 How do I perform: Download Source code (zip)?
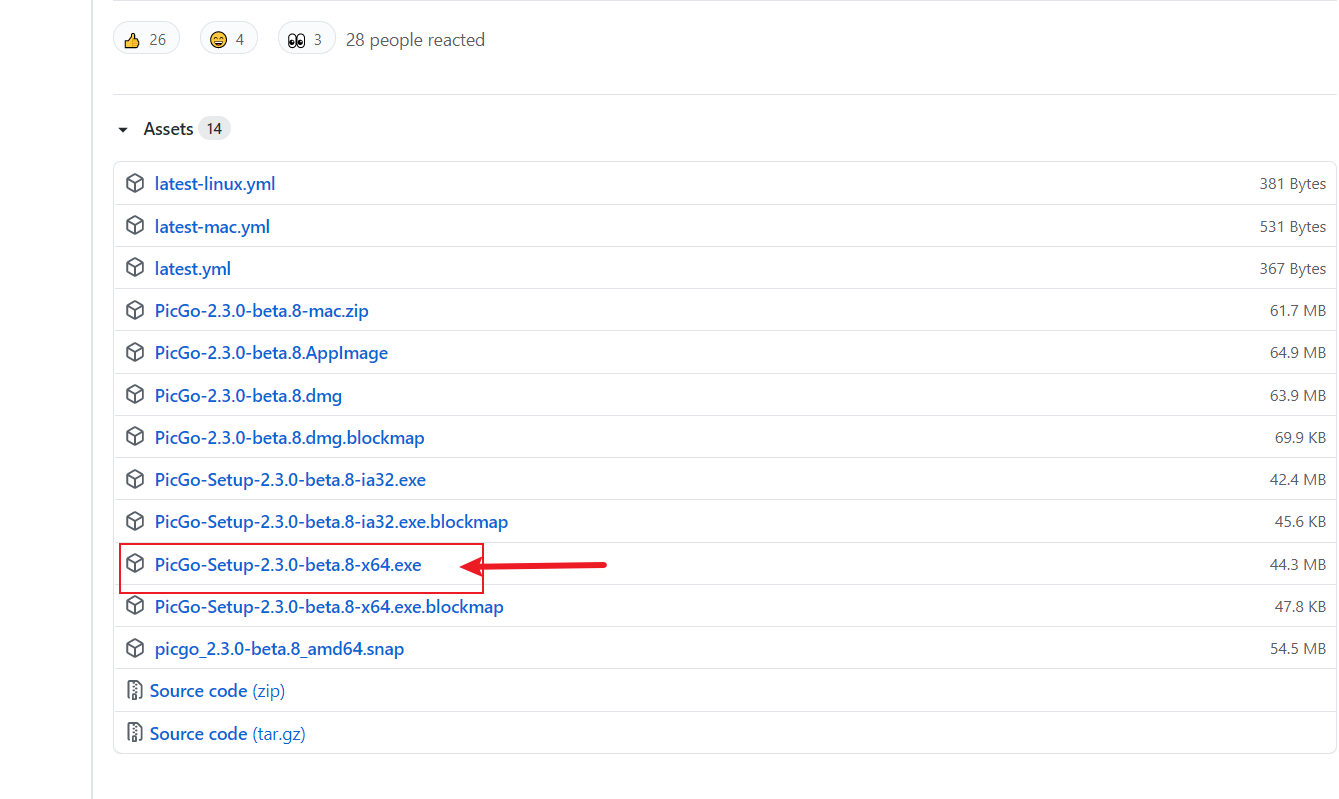(217, 691)
